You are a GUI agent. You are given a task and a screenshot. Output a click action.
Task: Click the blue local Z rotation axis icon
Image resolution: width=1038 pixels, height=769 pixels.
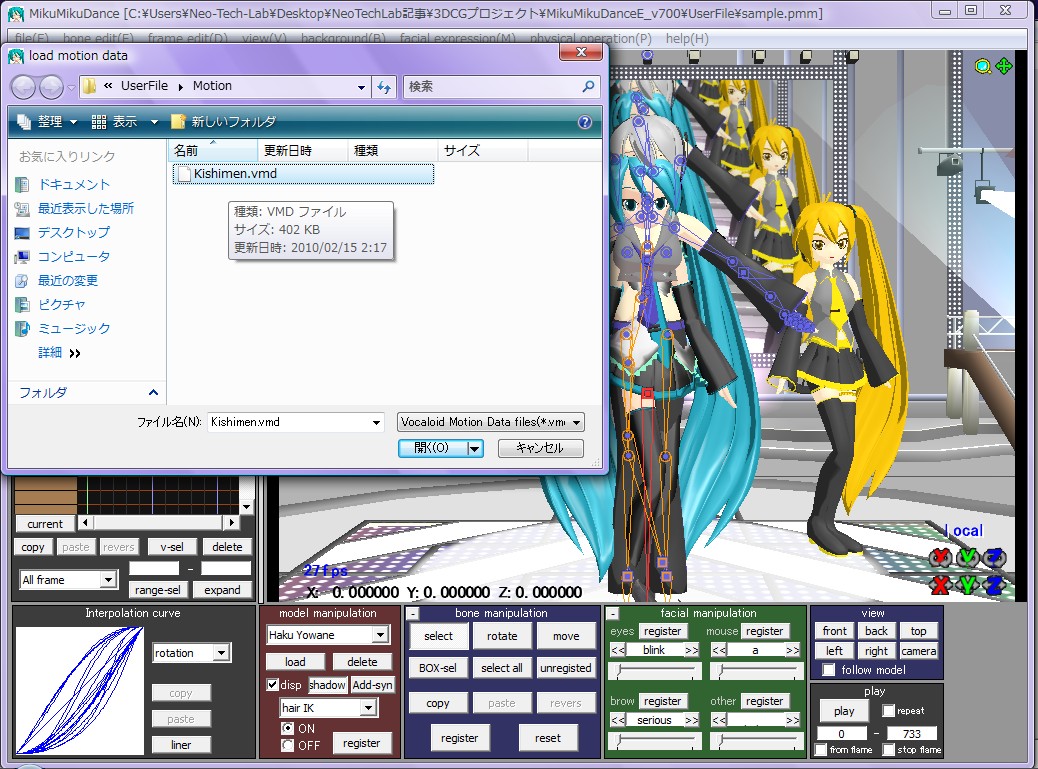[x=994, y=558]
